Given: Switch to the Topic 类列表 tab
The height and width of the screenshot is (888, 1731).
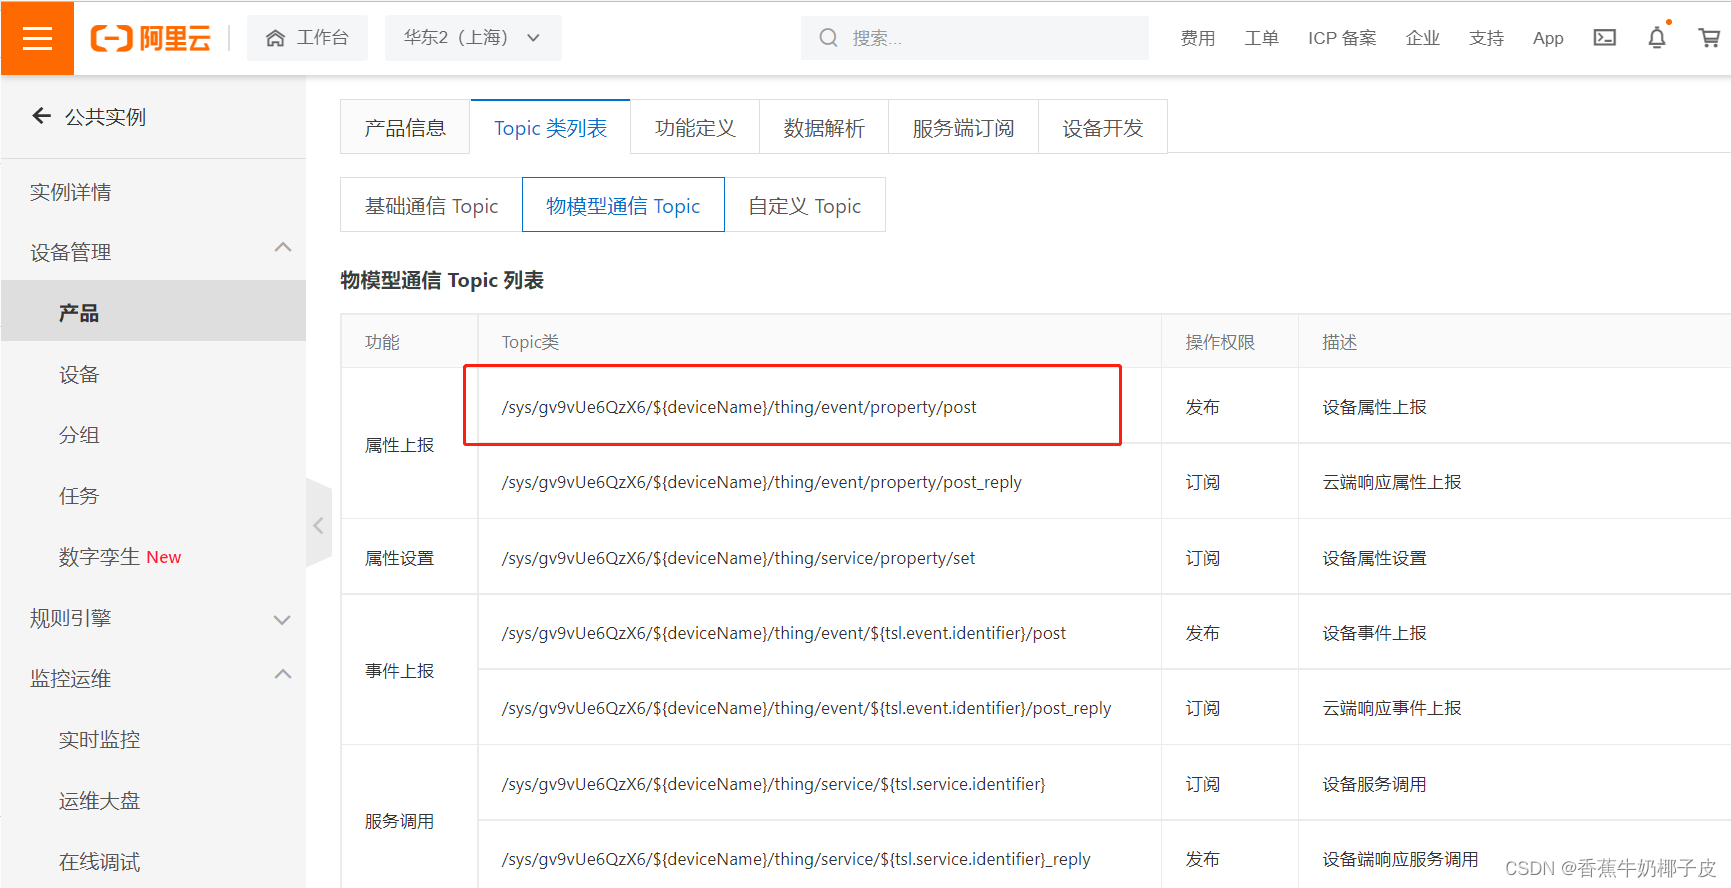Looking at the screenshot, I should click(550, 127).
